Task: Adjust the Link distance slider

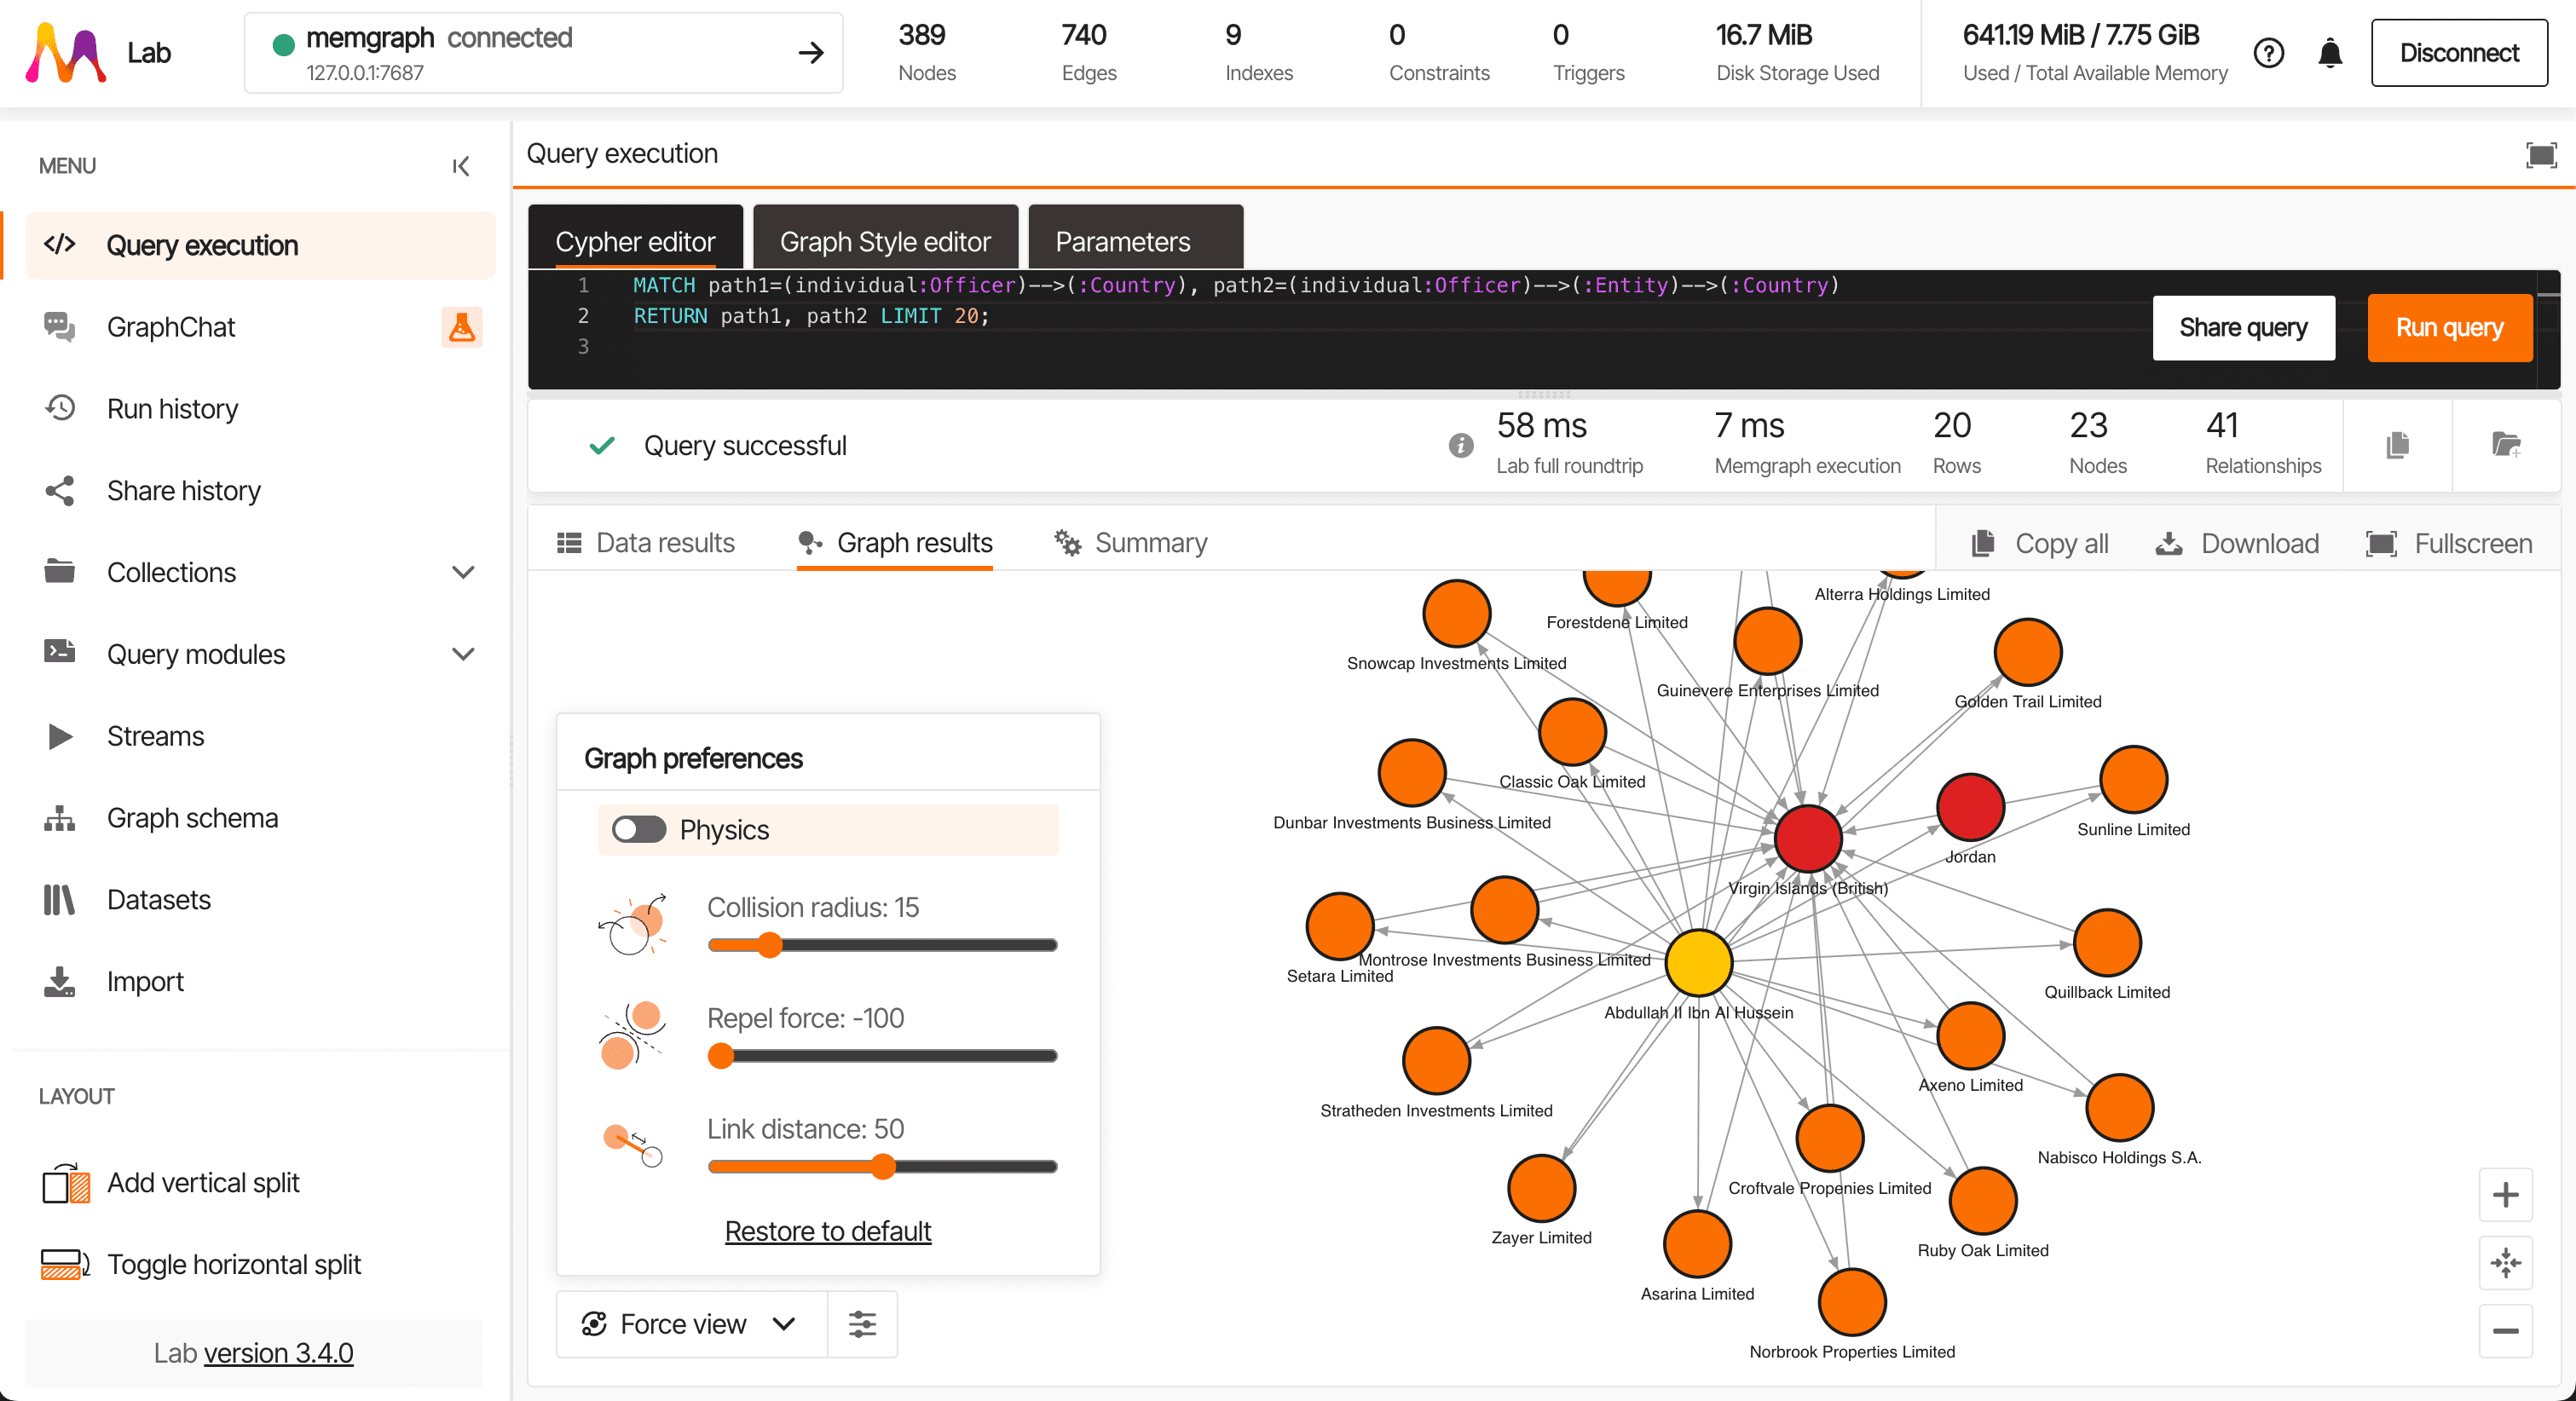Action: [x=882, y=1167]
